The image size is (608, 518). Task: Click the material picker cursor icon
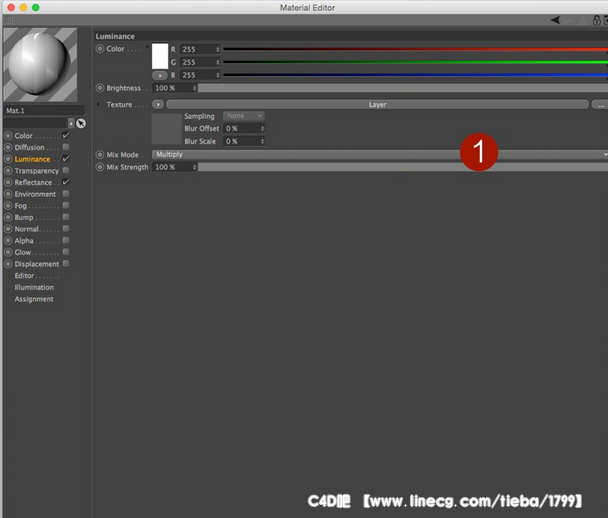[x=81, y=123]
